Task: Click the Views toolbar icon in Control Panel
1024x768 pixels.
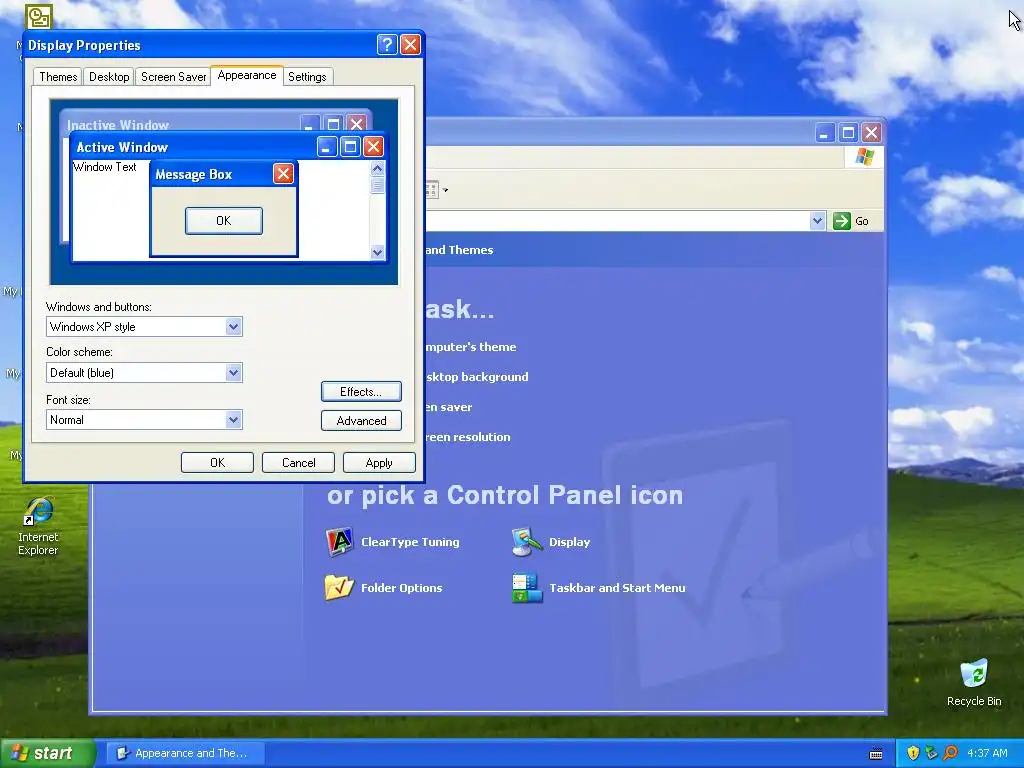Action: tap(432, 190)
